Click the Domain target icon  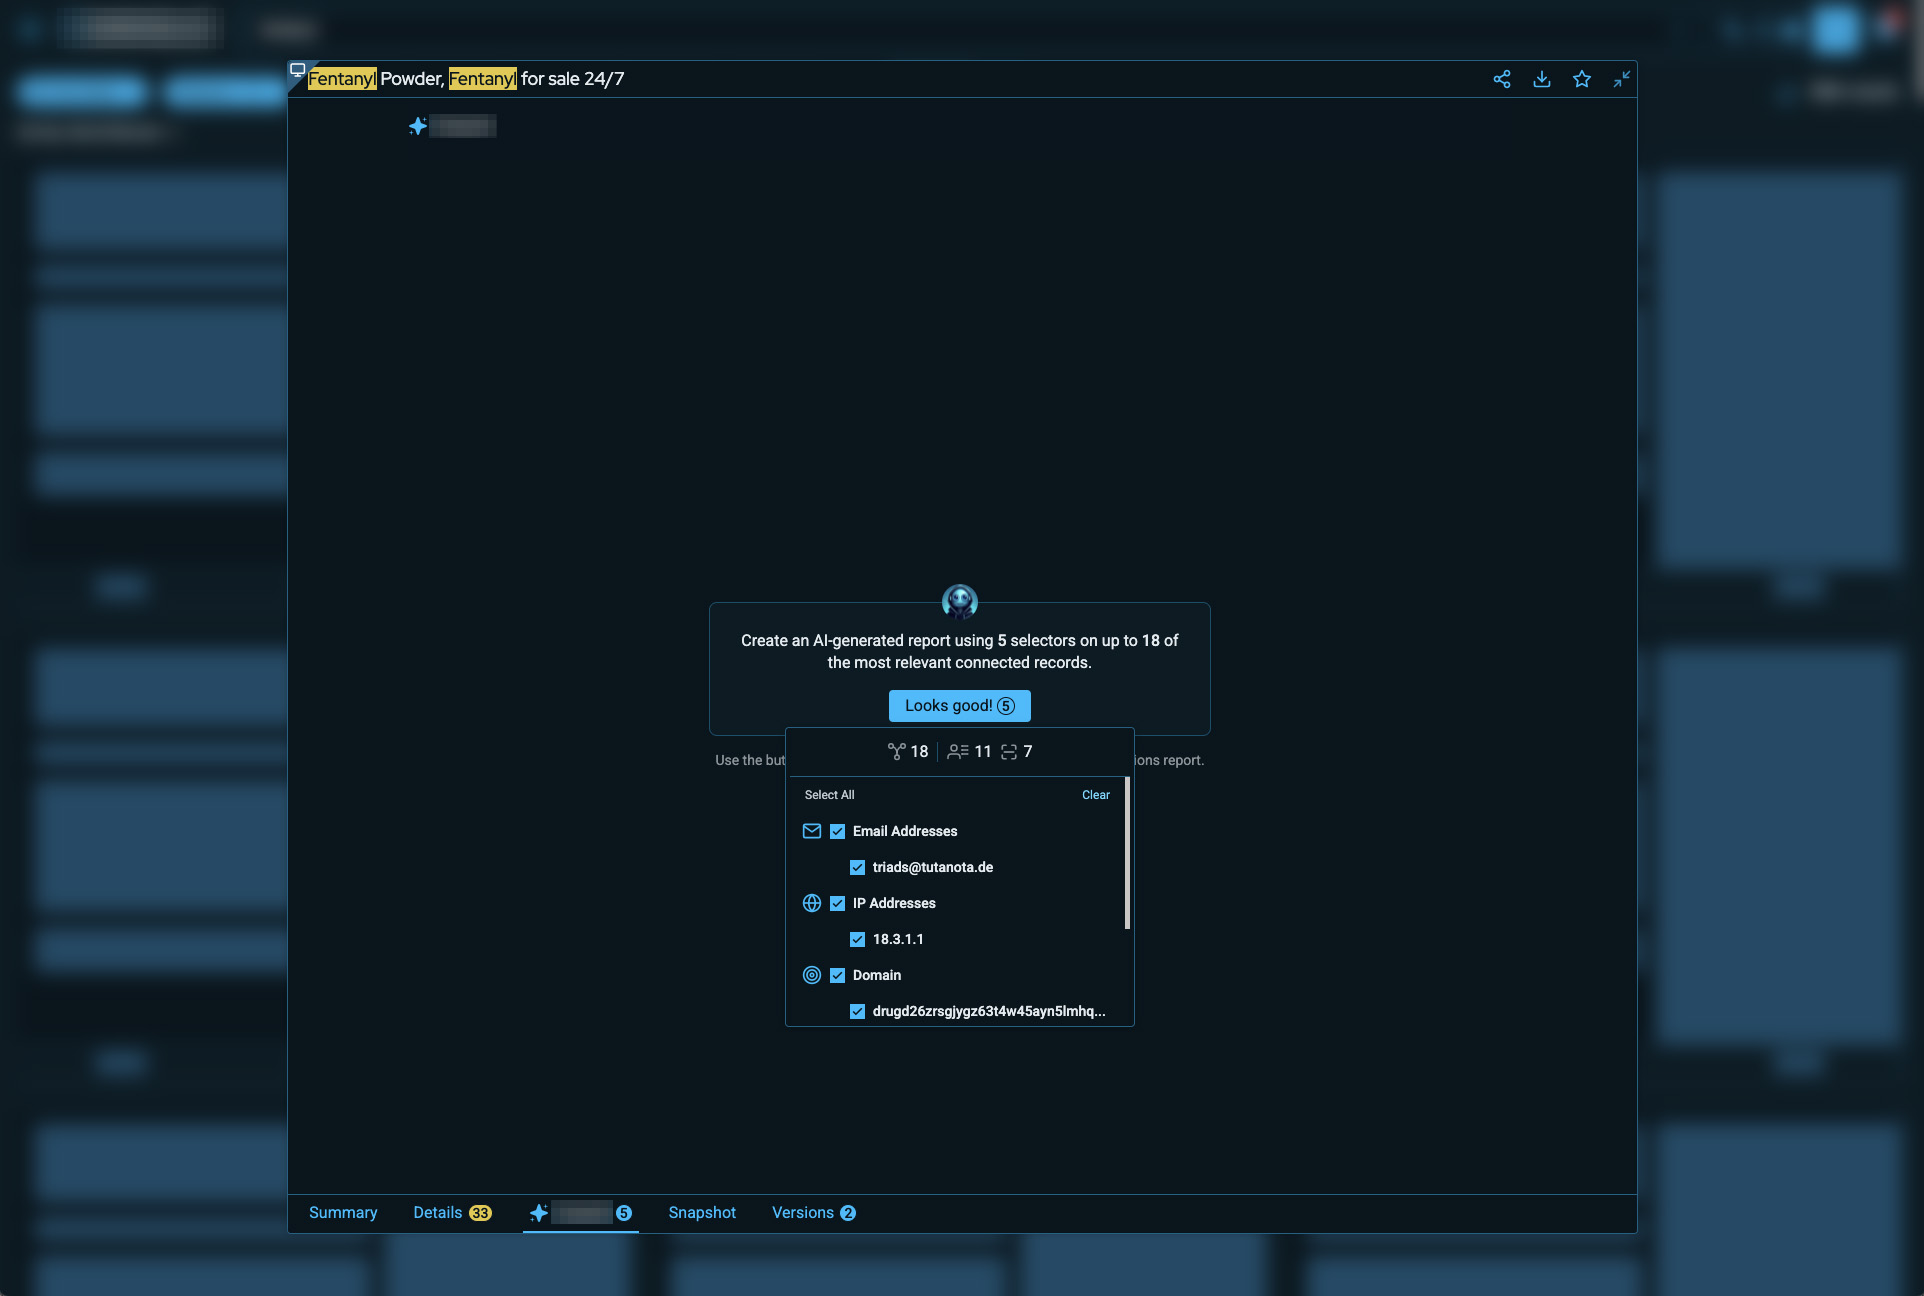(812, 975)
